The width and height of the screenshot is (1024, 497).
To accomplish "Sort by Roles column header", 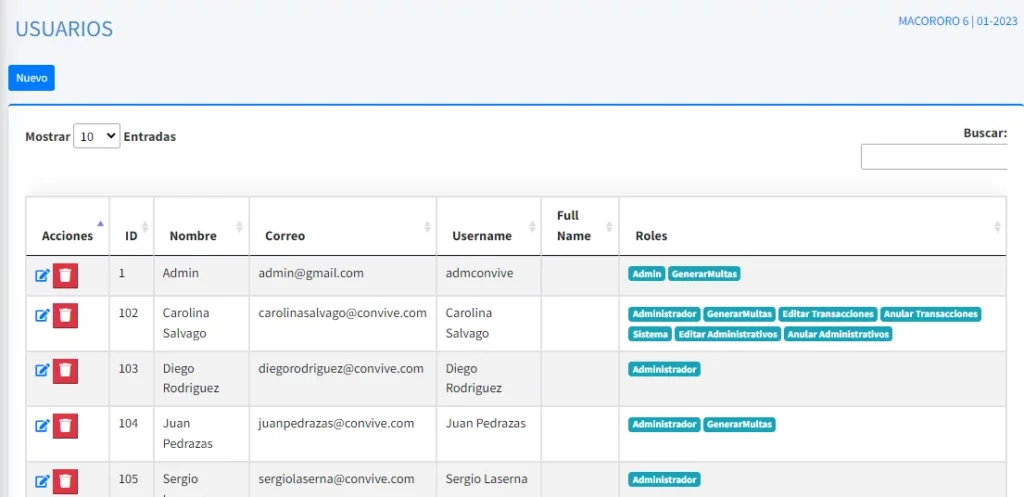I will pos(651,236).
